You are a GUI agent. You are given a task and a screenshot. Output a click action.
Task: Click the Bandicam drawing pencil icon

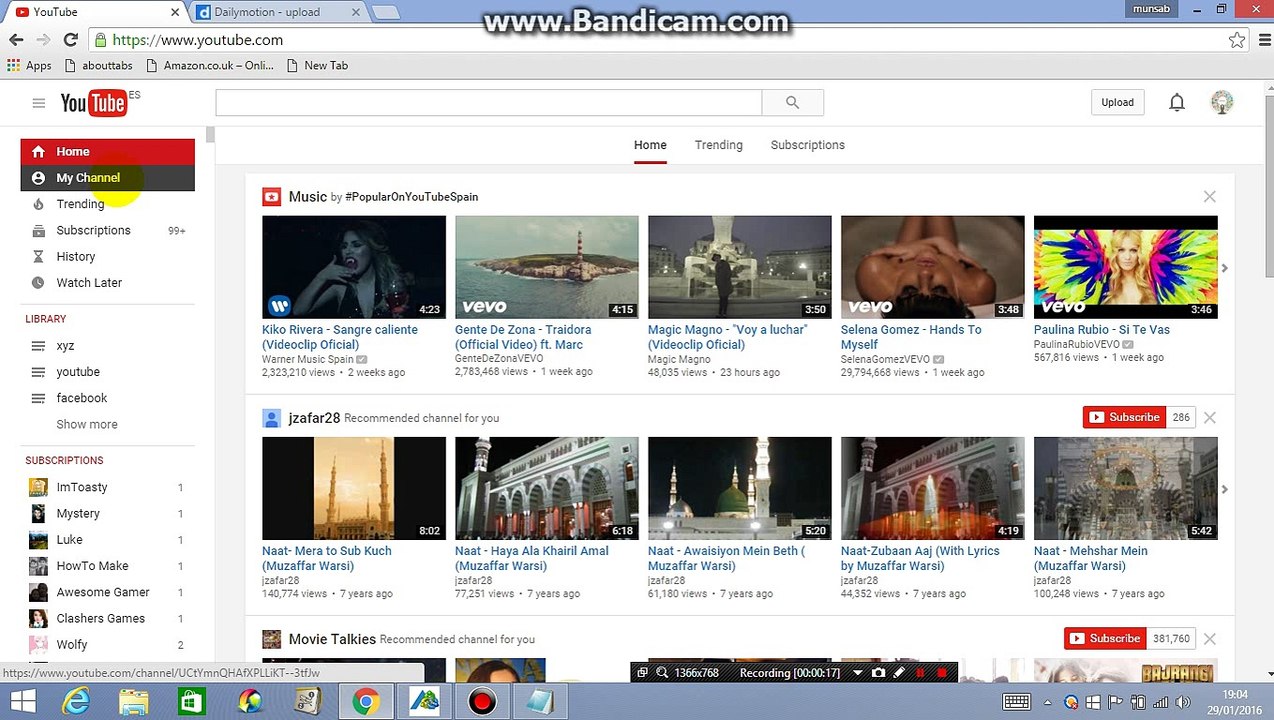(x=898, y=673)
